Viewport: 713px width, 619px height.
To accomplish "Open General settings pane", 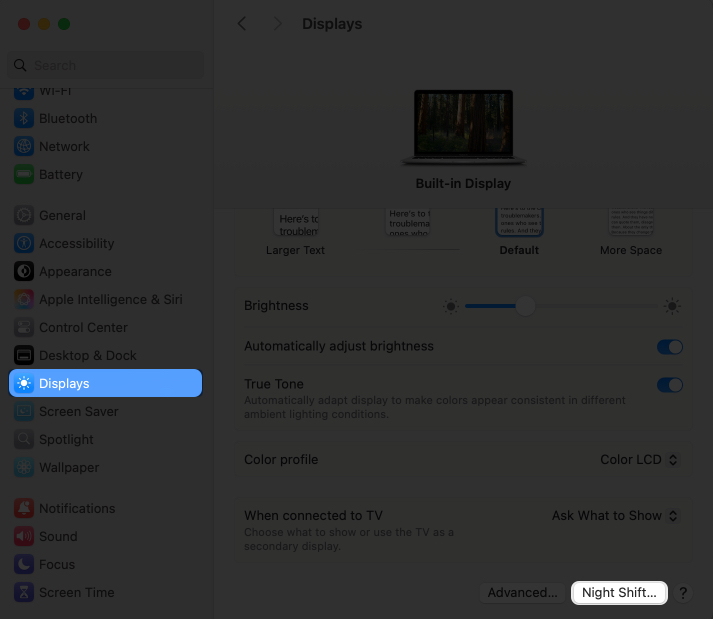I will tap(105, 215).
